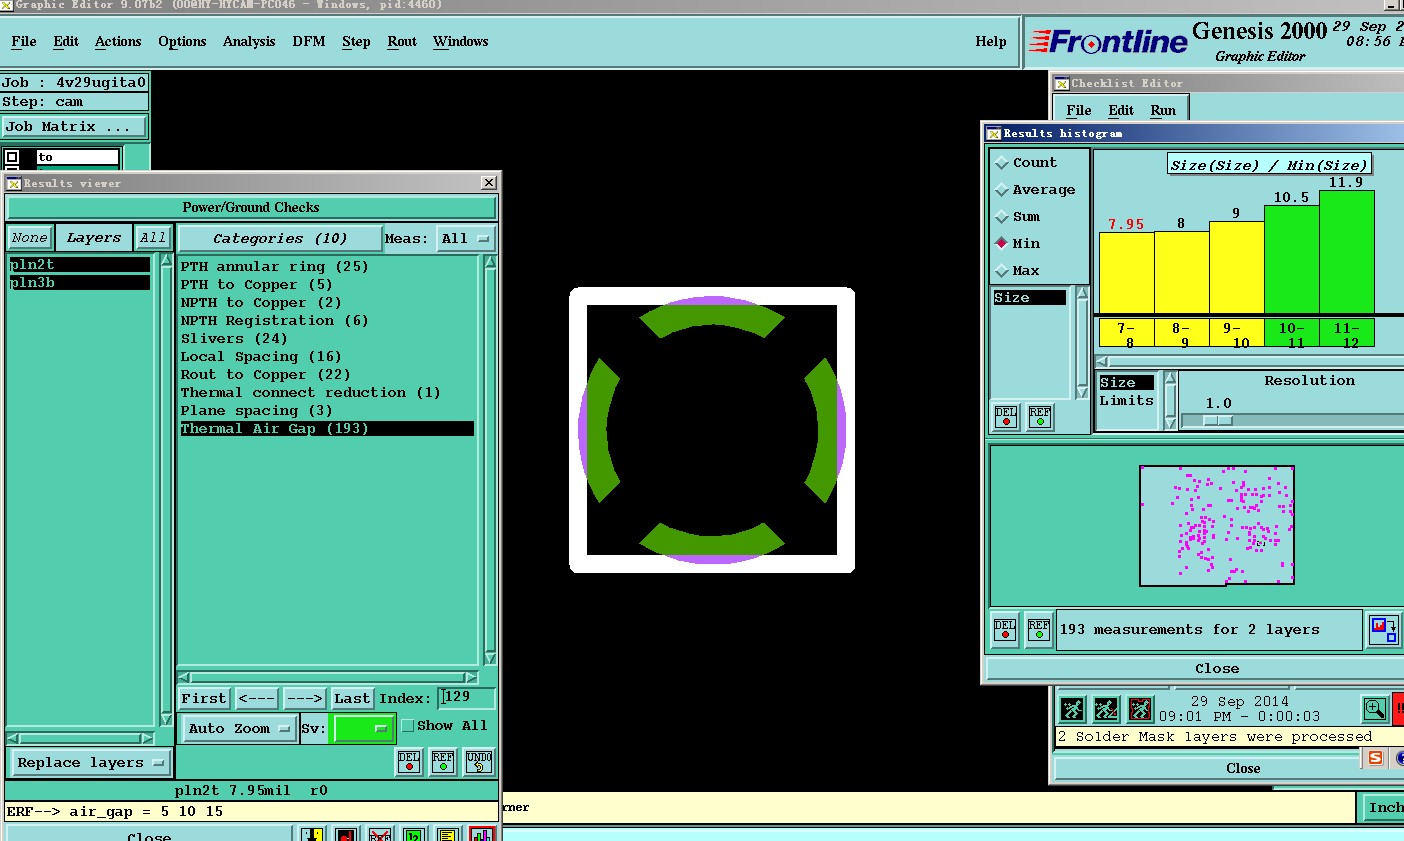This screenshot has width=1404, height=841.
Task: Select Limits in the histogram options list
Action: coord(1126,400)
